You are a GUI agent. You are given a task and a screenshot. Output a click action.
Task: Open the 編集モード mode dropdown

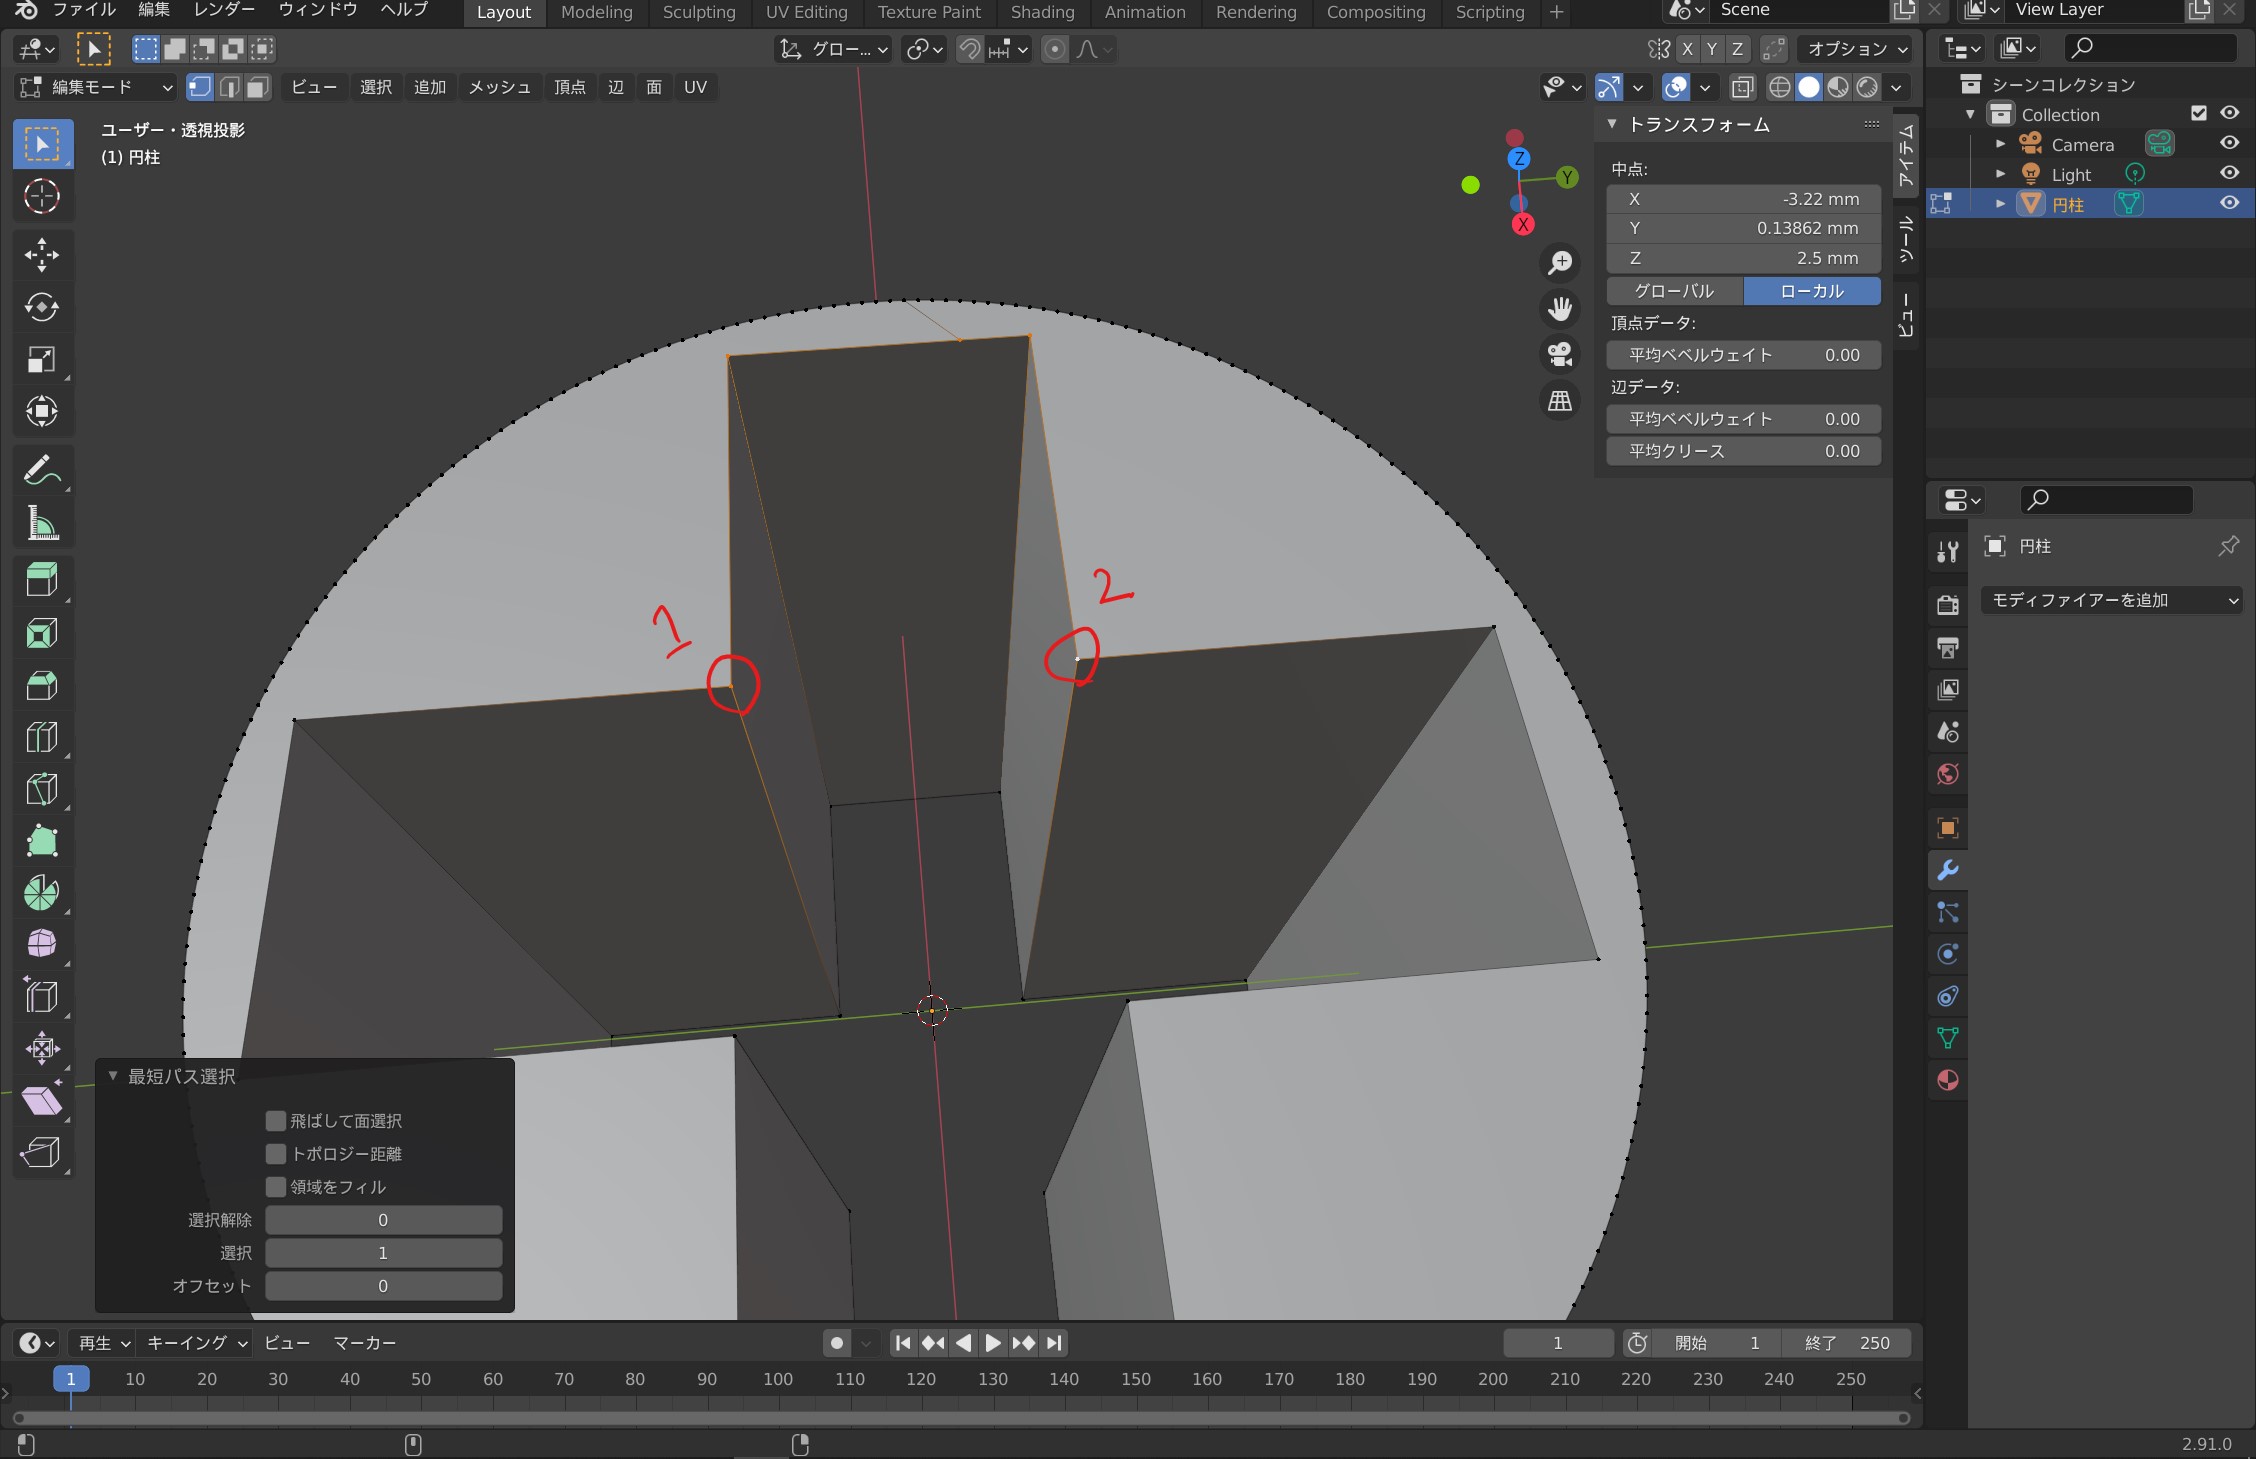96,87
